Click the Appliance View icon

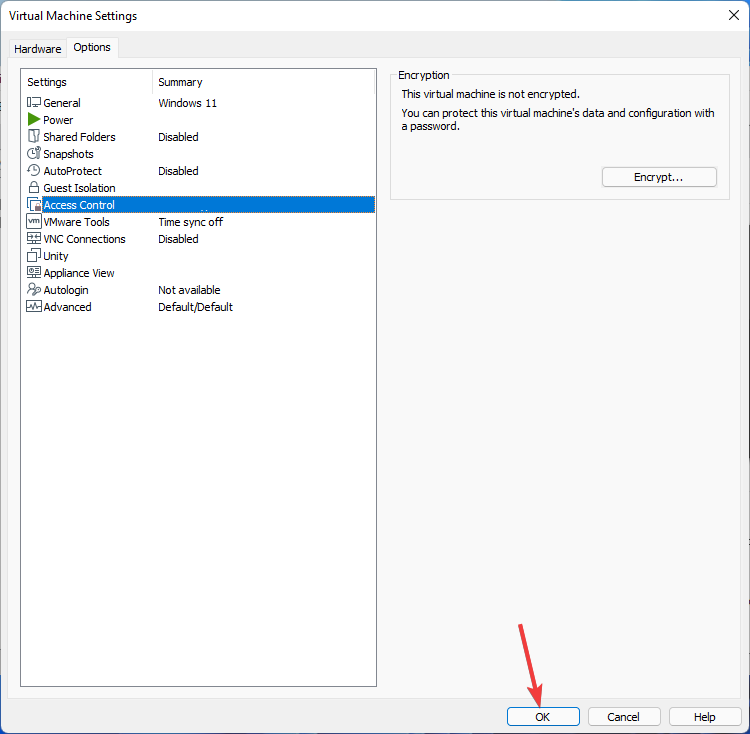pos(33,272)
